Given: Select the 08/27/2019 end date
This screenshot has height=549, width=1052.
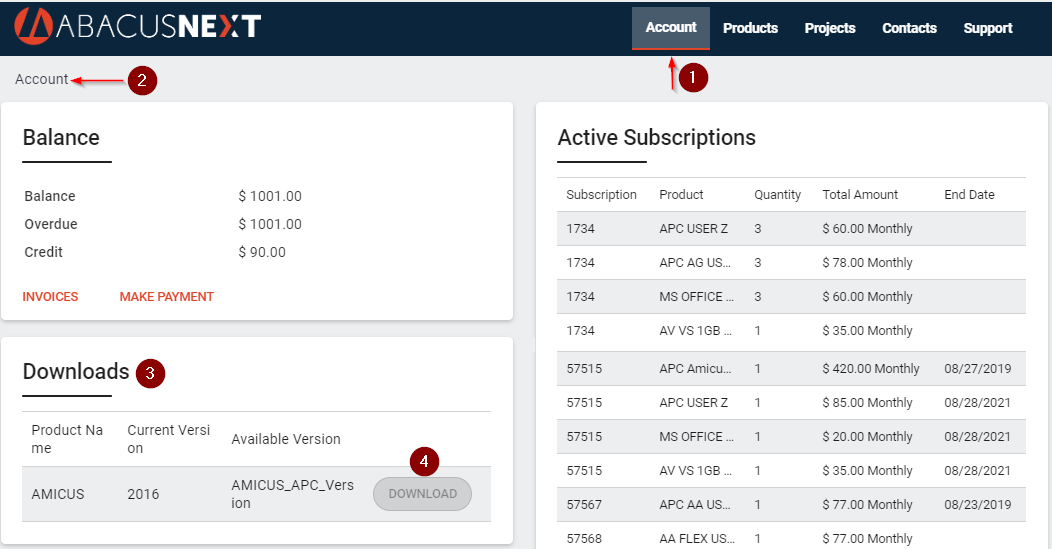Looking at the screenshot, I should (978, 368).
